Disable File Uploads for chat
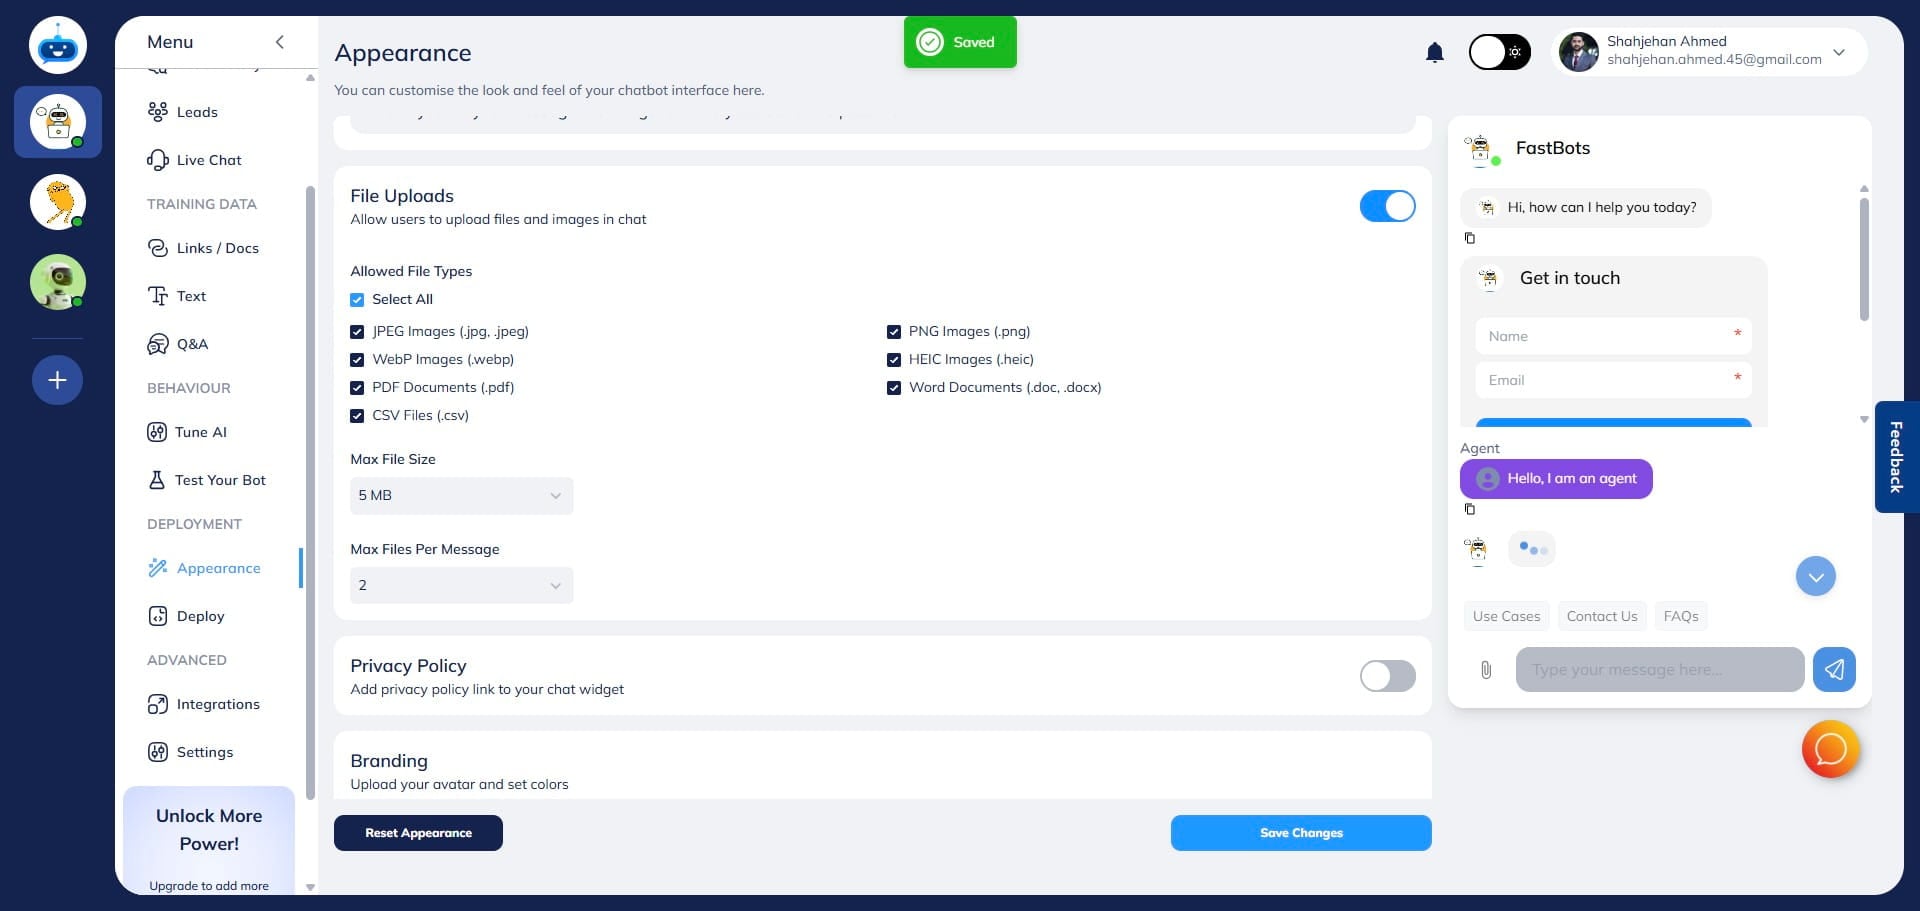 (x=1388, y=206)
